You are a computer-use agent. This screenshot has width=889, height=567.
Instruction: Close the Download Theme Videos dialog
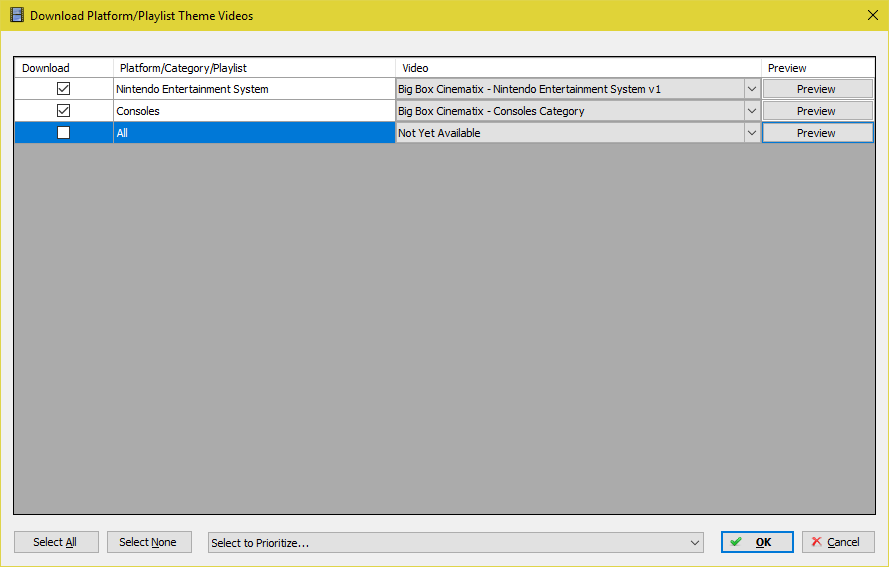click(873, 15)
